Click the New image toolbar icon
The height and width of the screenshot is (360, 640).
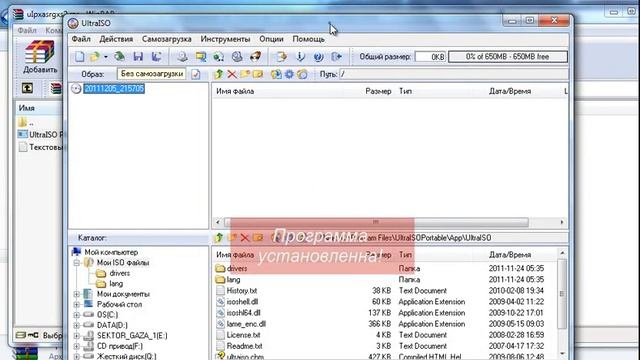(x=80, y=56)
